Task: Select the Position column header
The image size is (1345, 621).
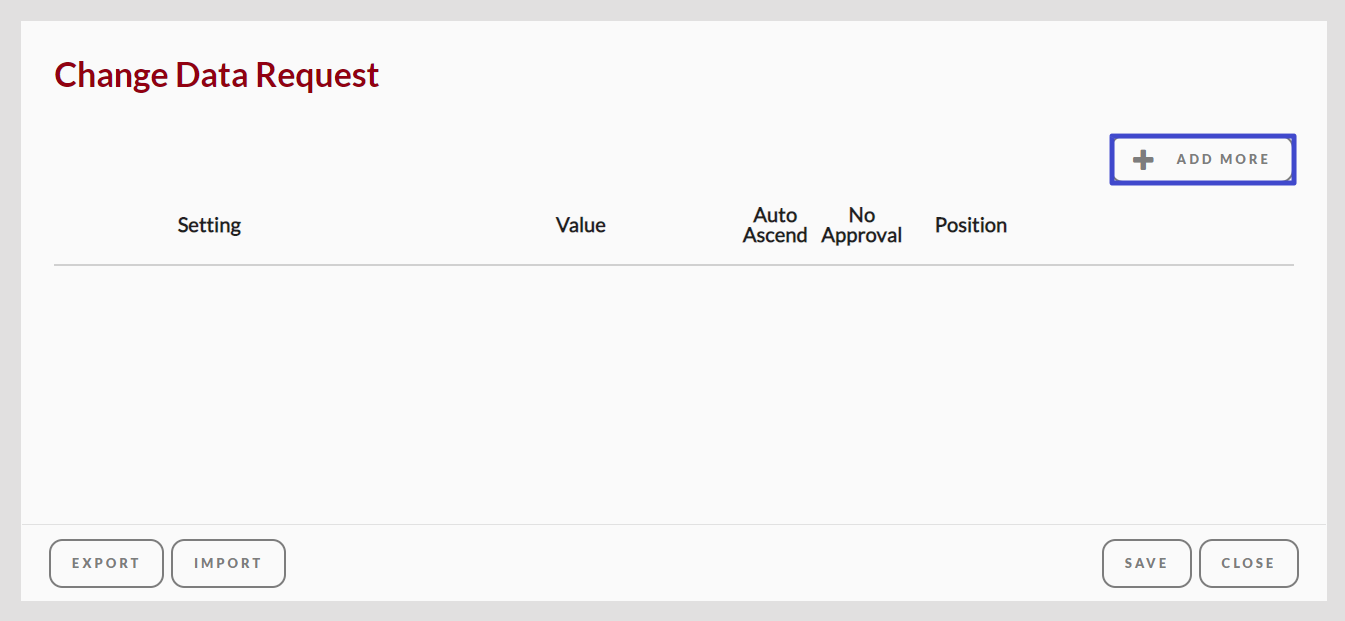Action: [970, 225]
